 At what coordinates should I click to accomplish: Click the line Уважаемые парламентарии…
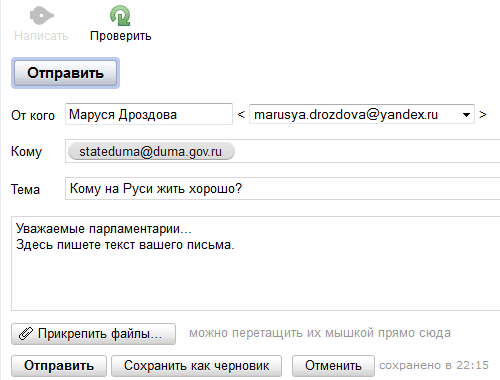pos(104,229)
